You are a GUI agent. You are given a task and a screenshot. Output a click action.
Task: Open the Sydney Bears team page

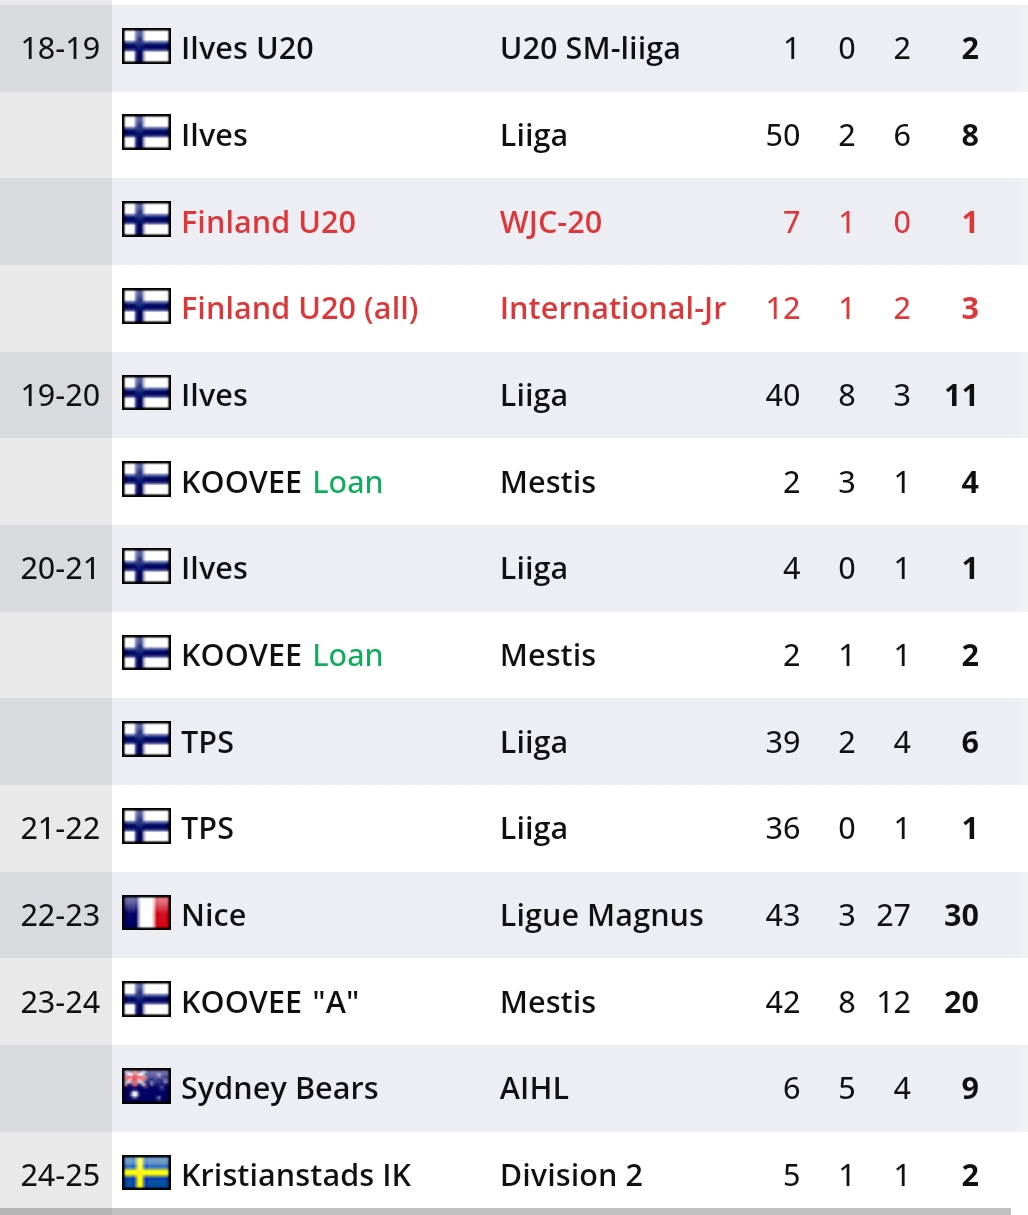pyautogui.click(x=279, y=1088)
